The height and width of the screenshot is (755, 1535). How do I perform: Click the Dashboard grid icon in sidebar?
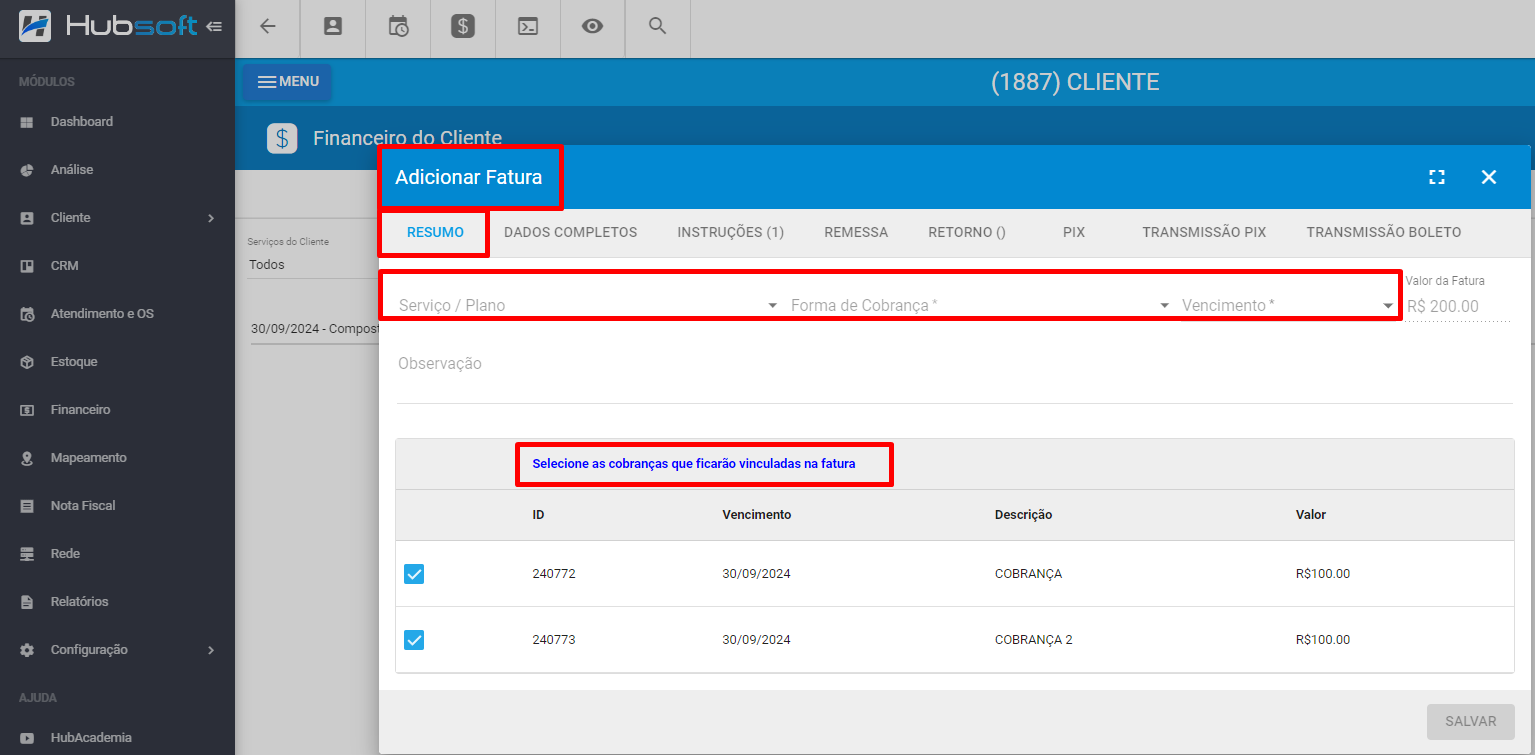point(27,122)
